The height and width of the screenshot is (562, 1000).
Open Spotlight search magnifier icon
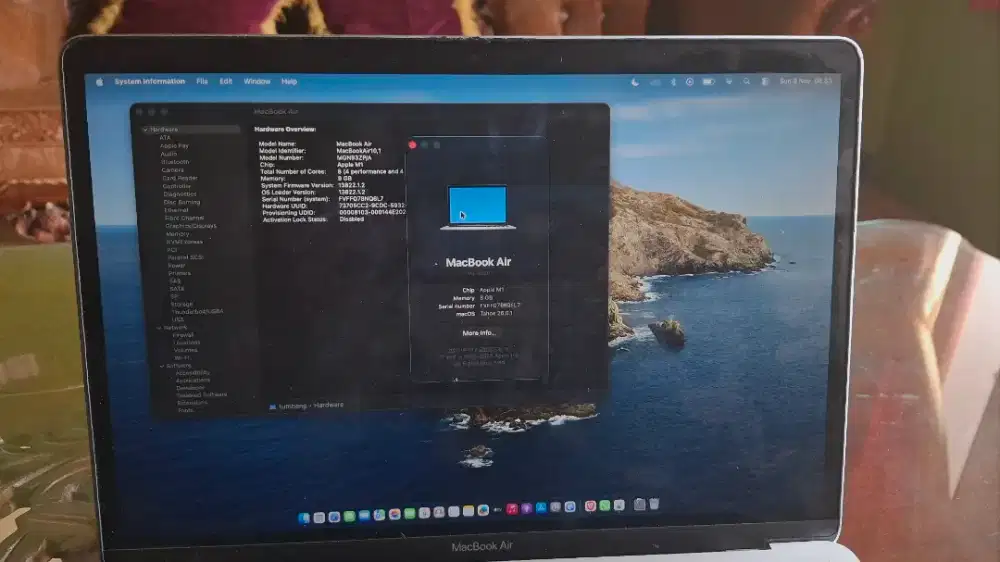(747, 82)
